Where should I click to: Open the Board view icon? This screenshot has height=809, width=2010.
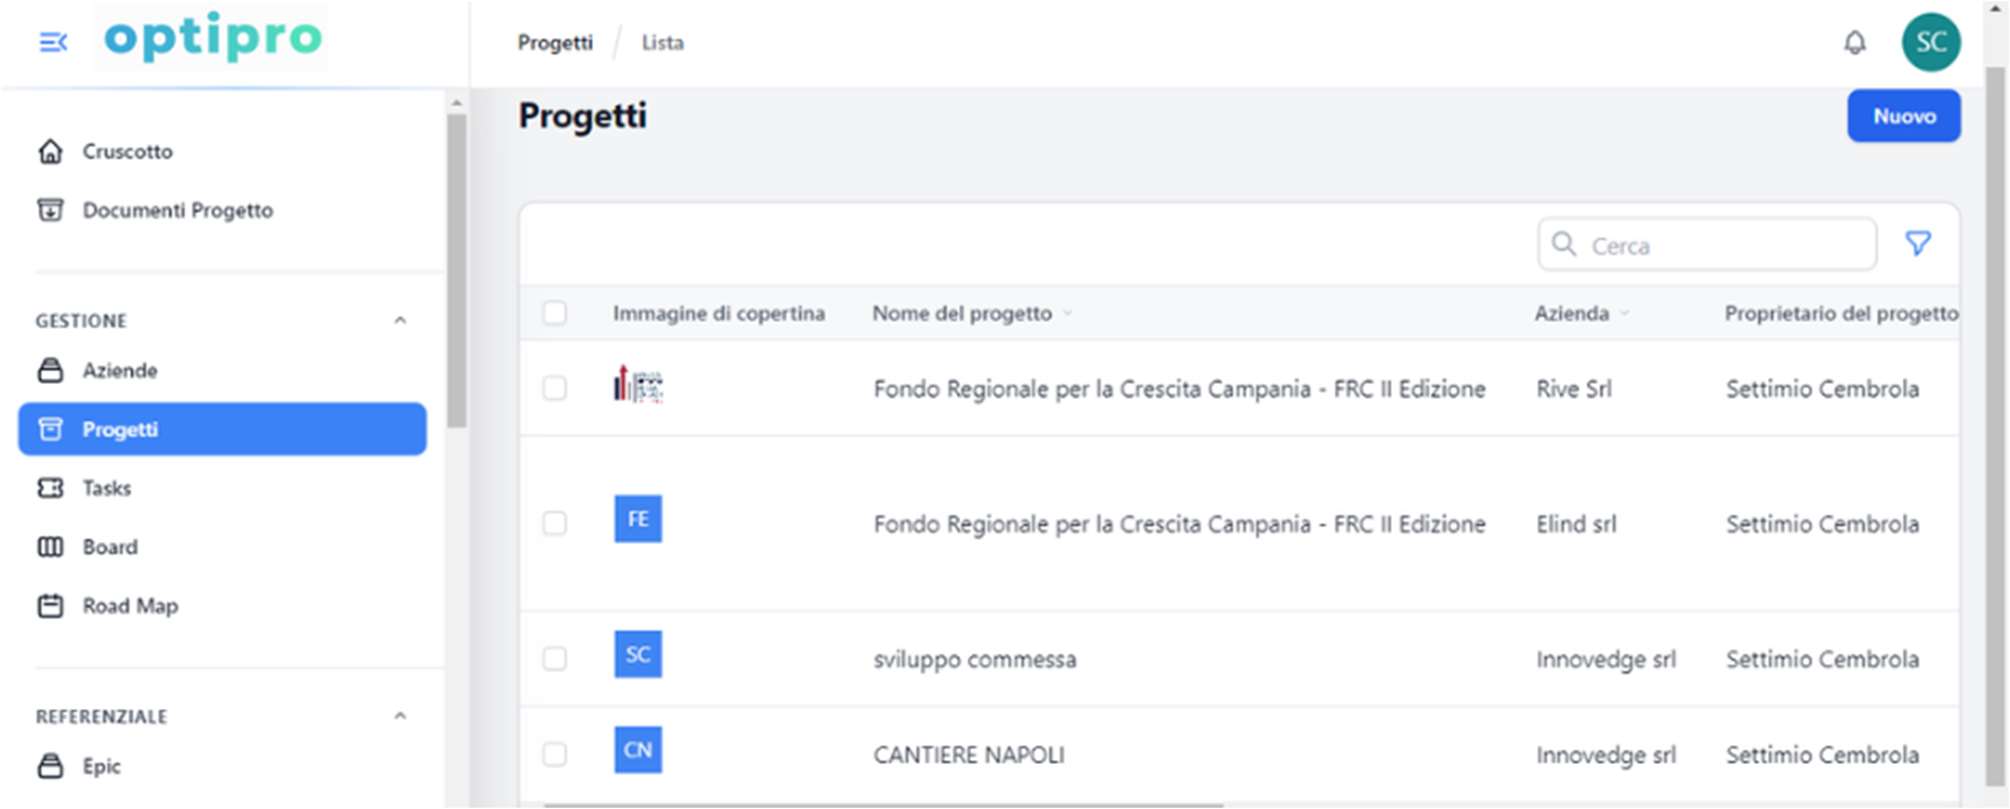50,547
